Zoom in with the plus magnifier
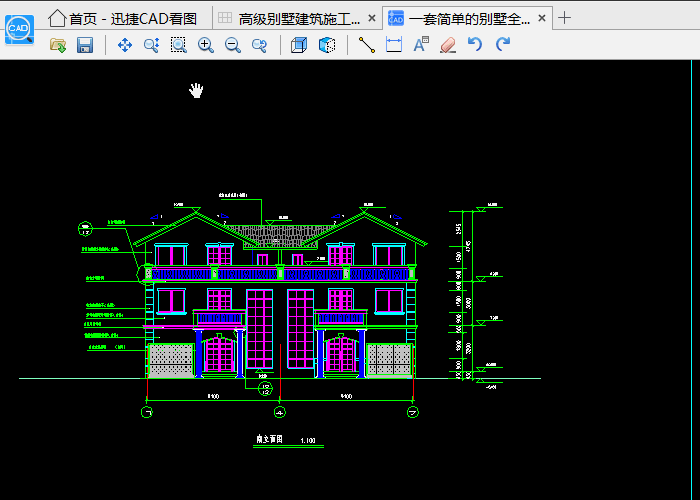The height and width of the screenshot is (500, 700). coord(206,45)
